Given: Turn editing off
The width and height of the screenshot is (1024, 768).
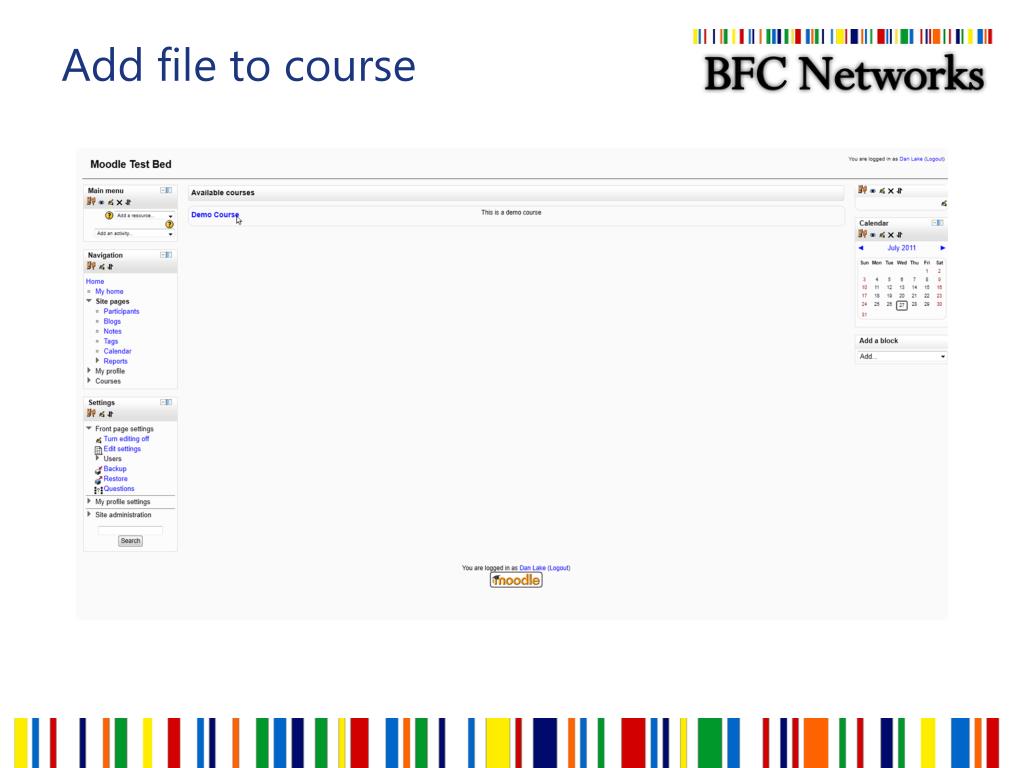Looking at the screenshot, I should click(x=126, y=439).
